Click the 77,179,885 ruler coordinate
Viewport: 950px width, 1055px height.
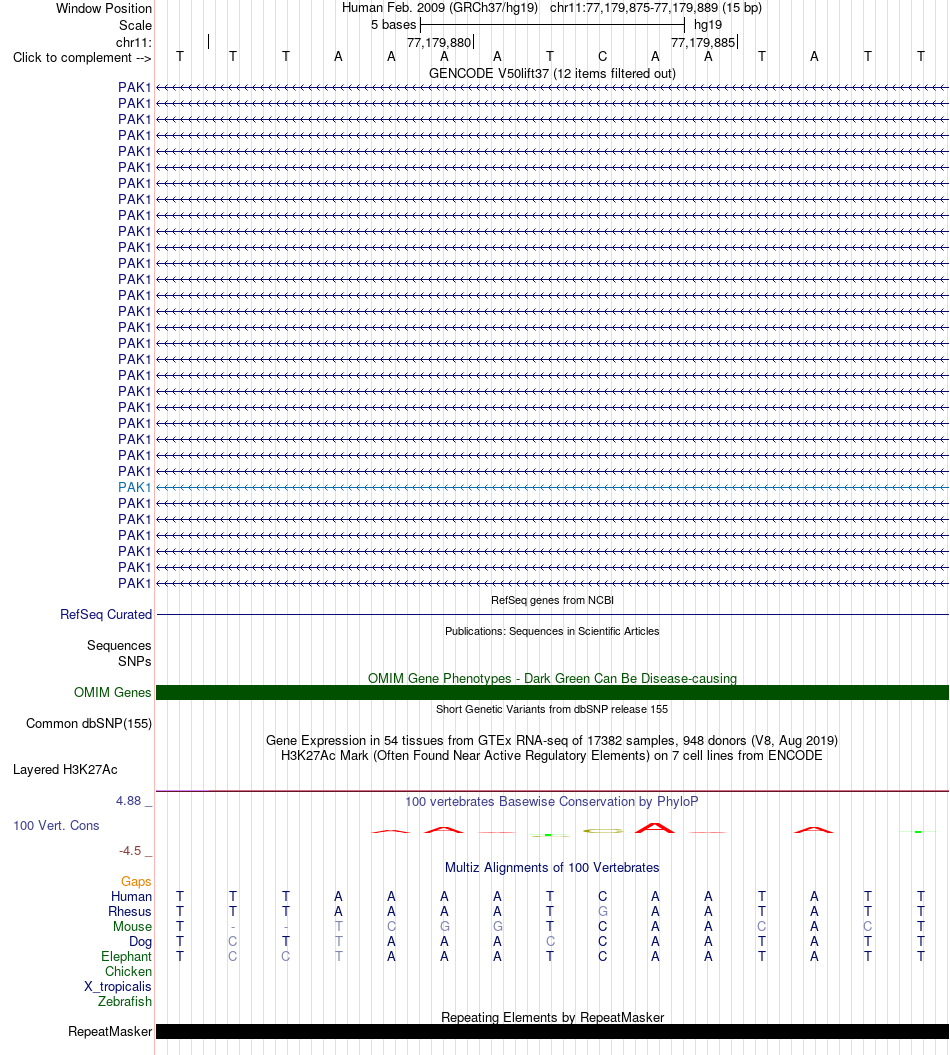[x=702, y=42]
